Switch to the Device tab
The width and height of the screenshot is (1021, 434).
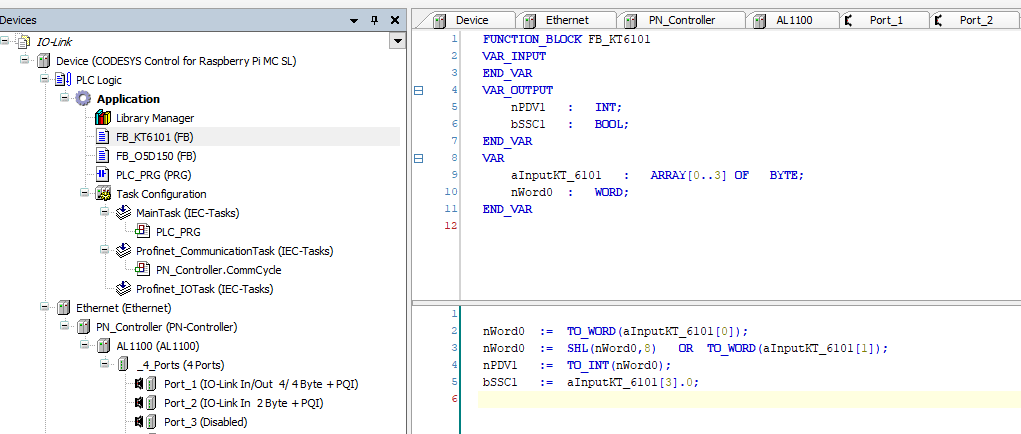465,20
